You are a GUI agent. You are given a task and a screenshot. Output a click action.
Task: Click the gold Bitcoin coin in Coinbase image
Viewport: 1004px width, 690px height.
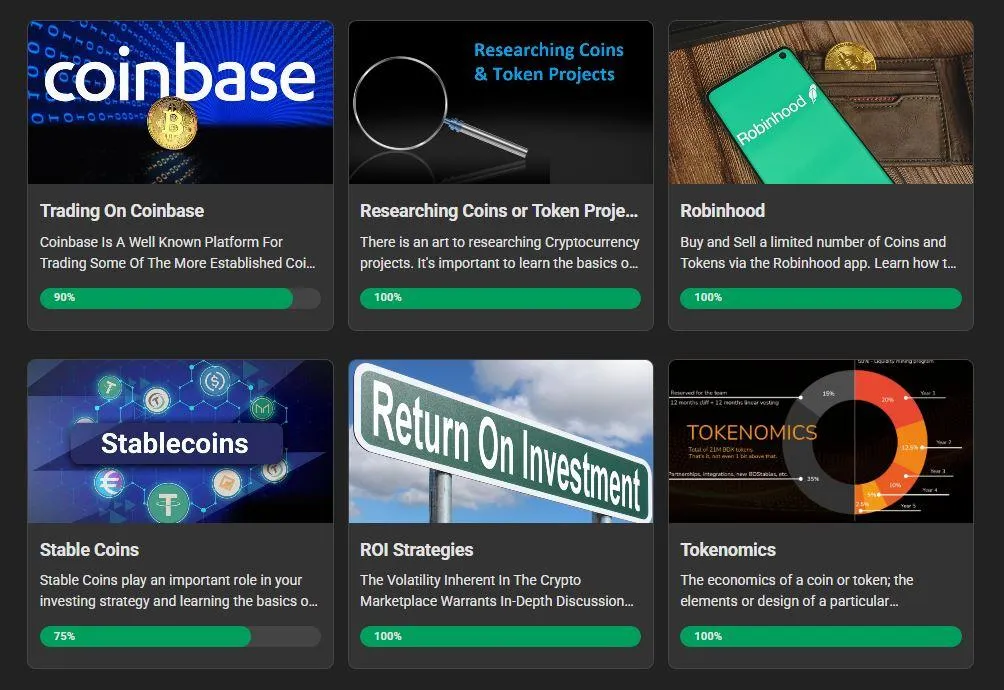(x=172, y=124)
